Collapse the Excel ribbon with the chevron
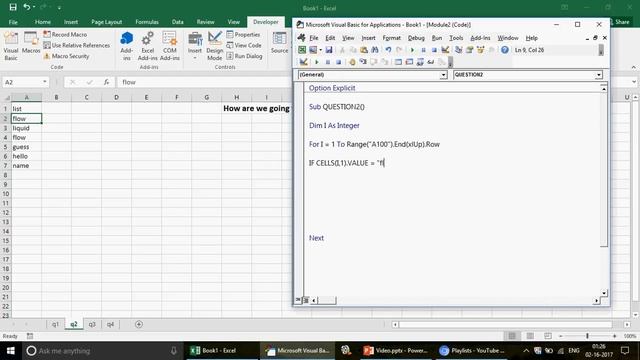This screenshot has height=360, width=640. pyautogui.click(x=633, y=67)
